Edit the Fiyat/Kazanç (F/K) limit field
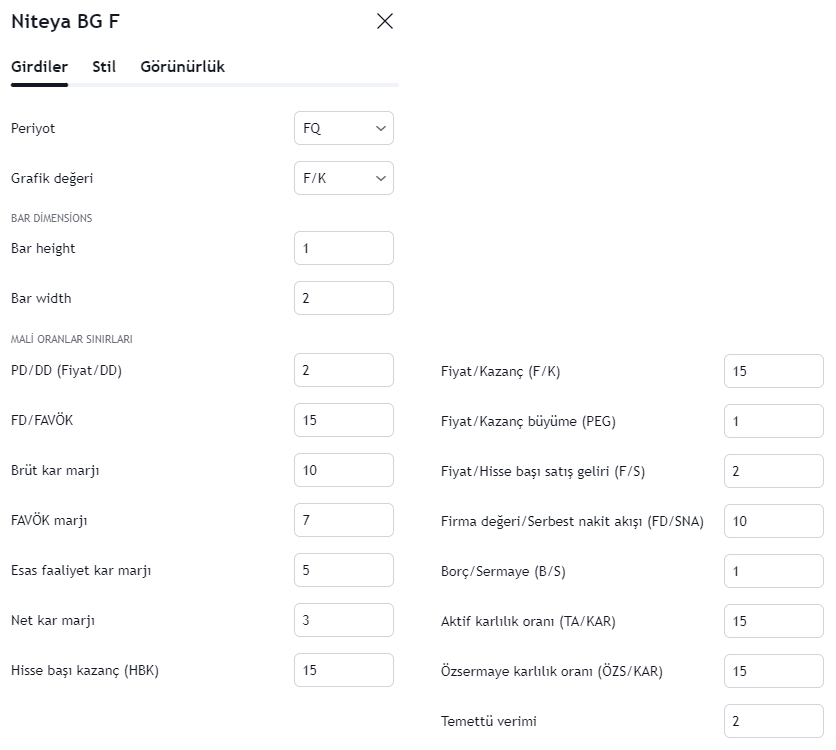 point(773,371)
